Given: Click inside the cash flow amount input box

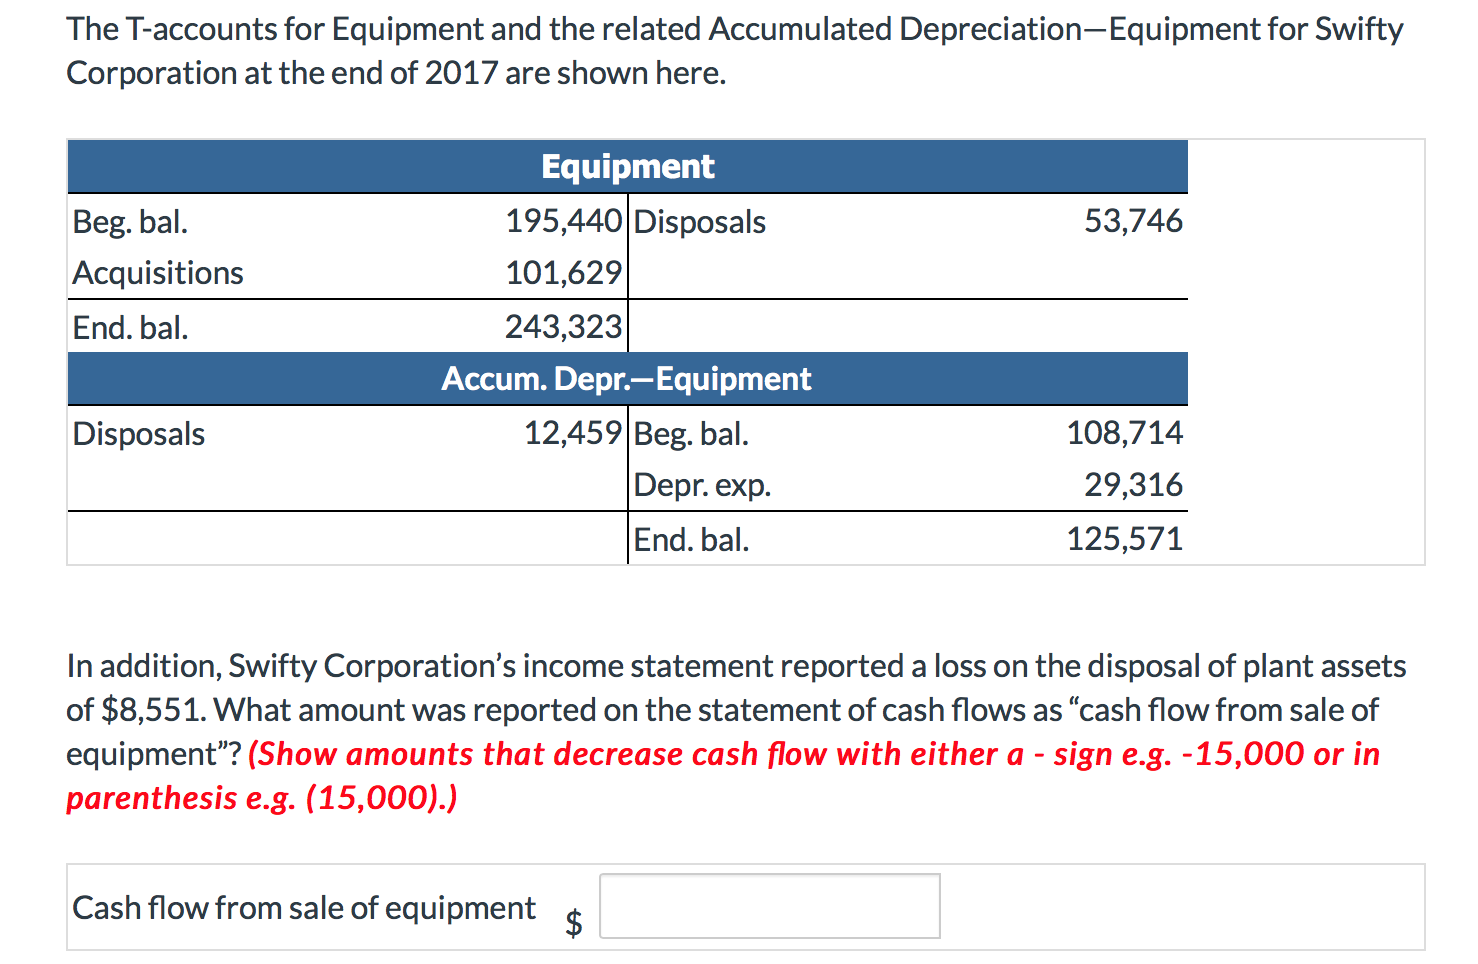Looking at the screenshot, I should point(768,905).
